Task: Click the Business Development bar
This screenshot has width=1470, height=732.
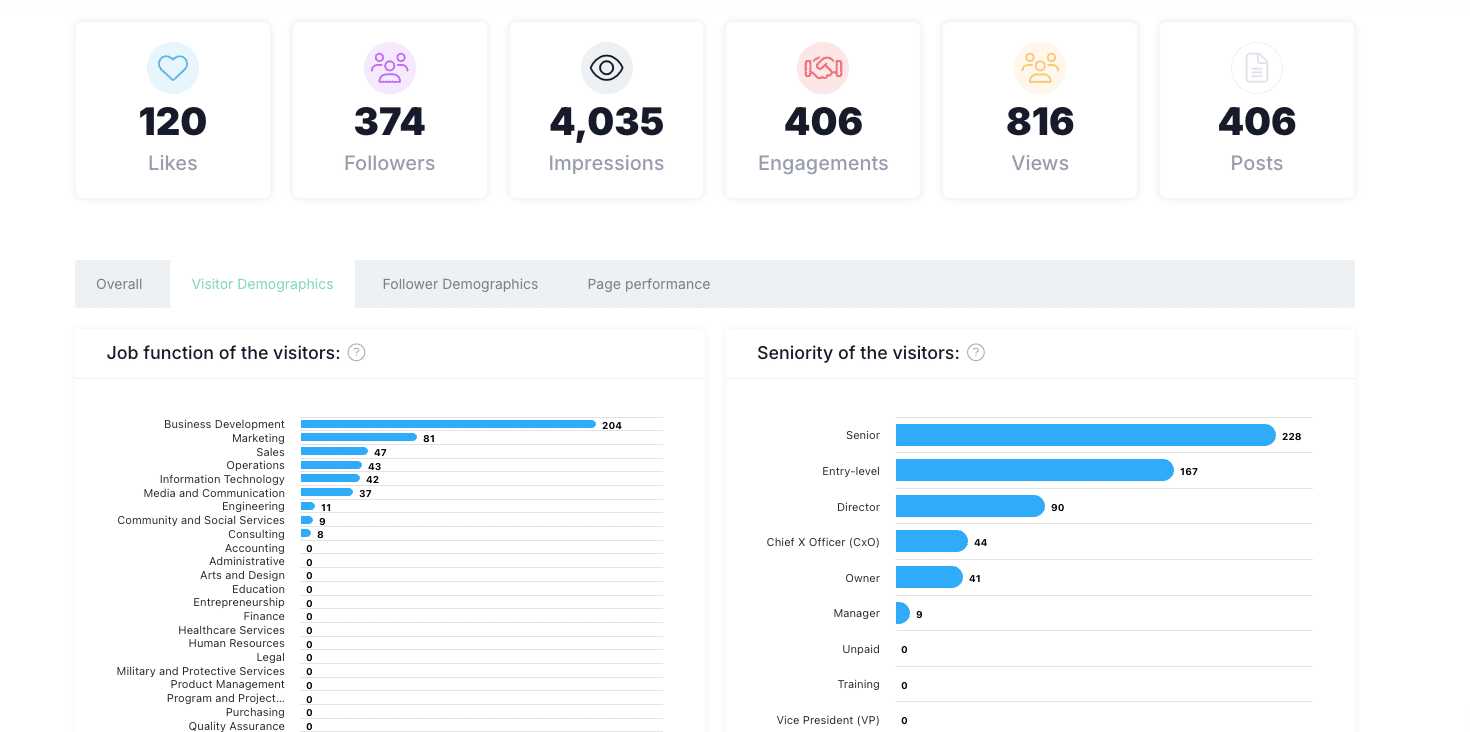Action: [448, 424]
